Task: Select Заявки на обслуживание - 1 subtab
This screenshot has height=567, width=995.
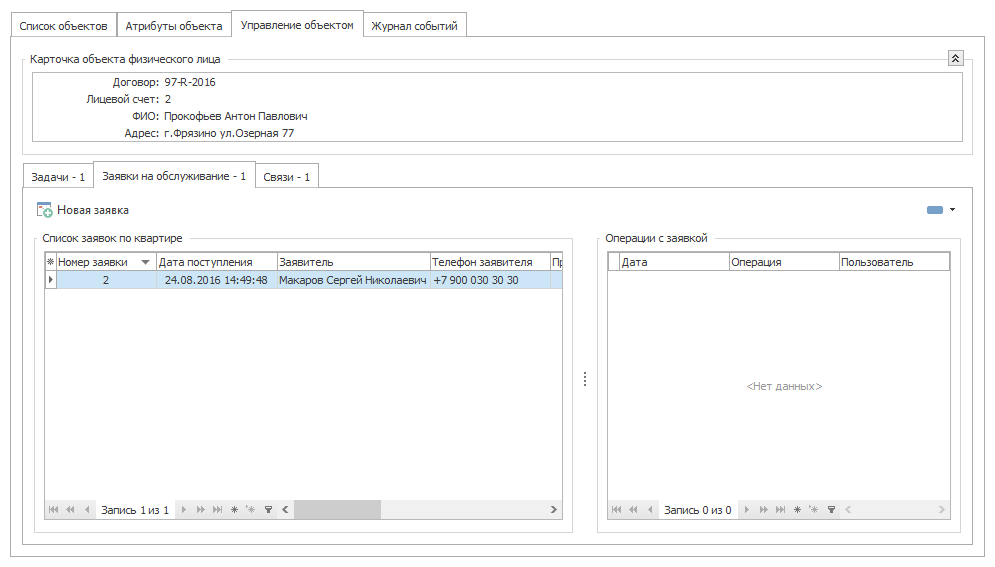Action: tap(174, 176)
